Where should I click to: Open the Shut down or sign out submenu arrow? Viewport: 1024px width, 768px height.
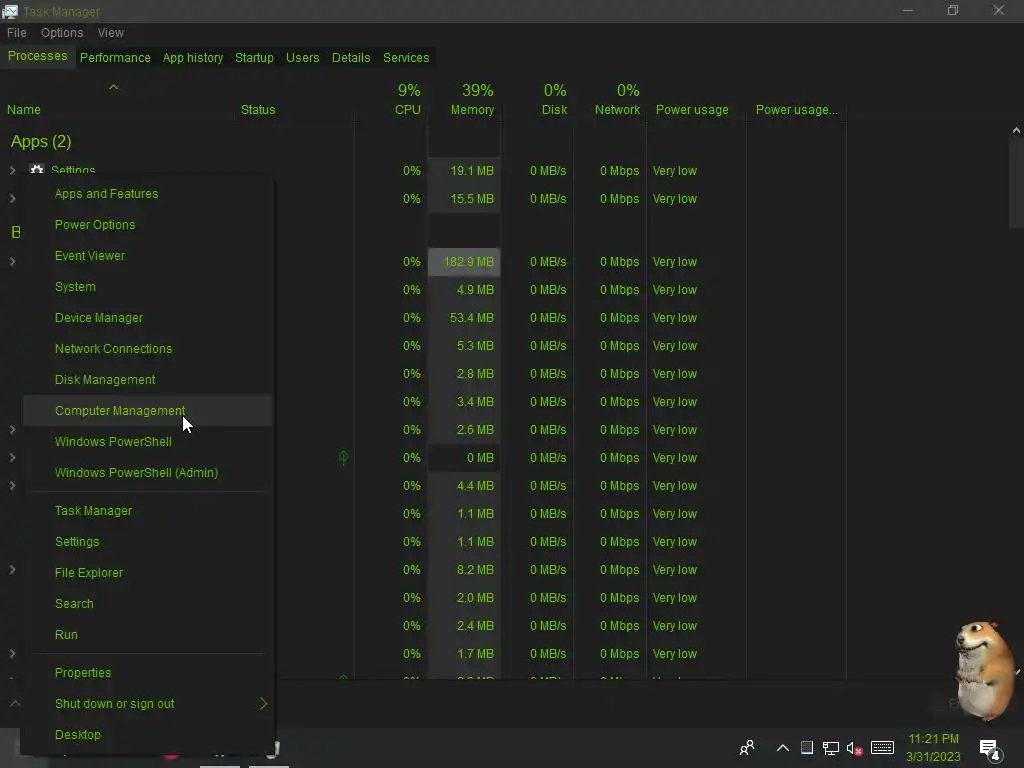[263, 703]
